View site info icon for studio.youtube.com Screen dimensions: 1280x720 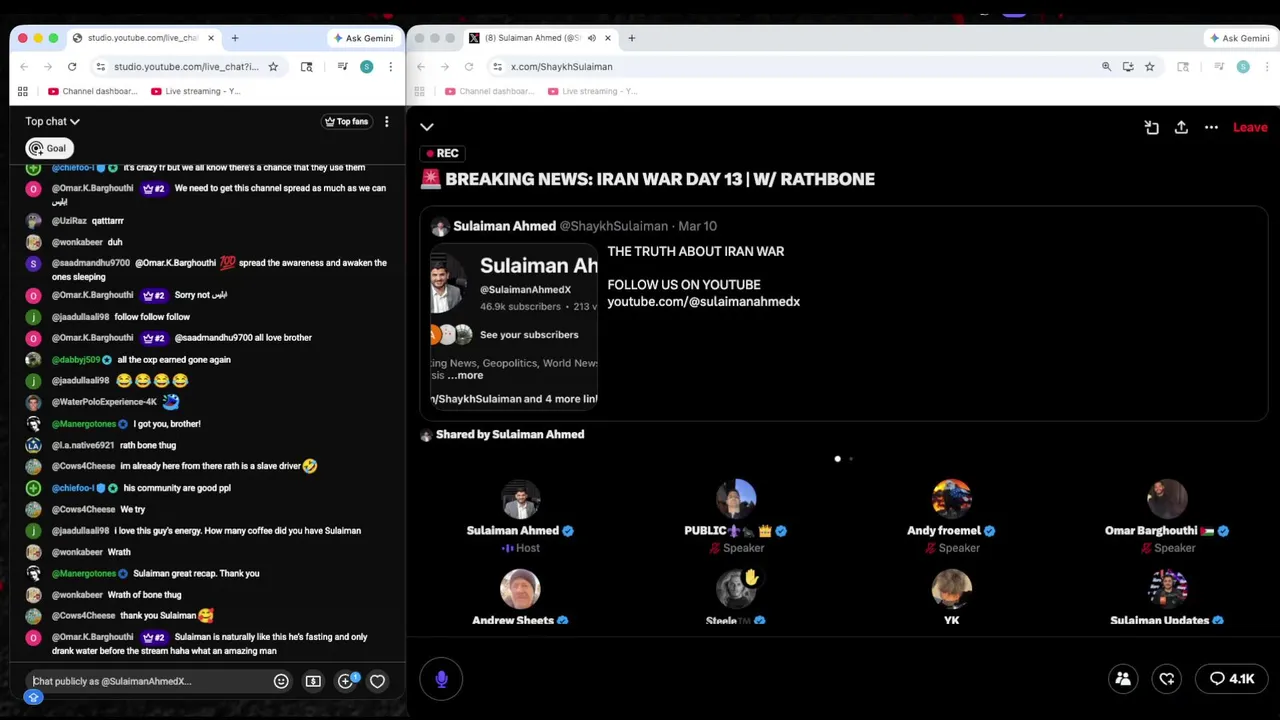point(100,67)
